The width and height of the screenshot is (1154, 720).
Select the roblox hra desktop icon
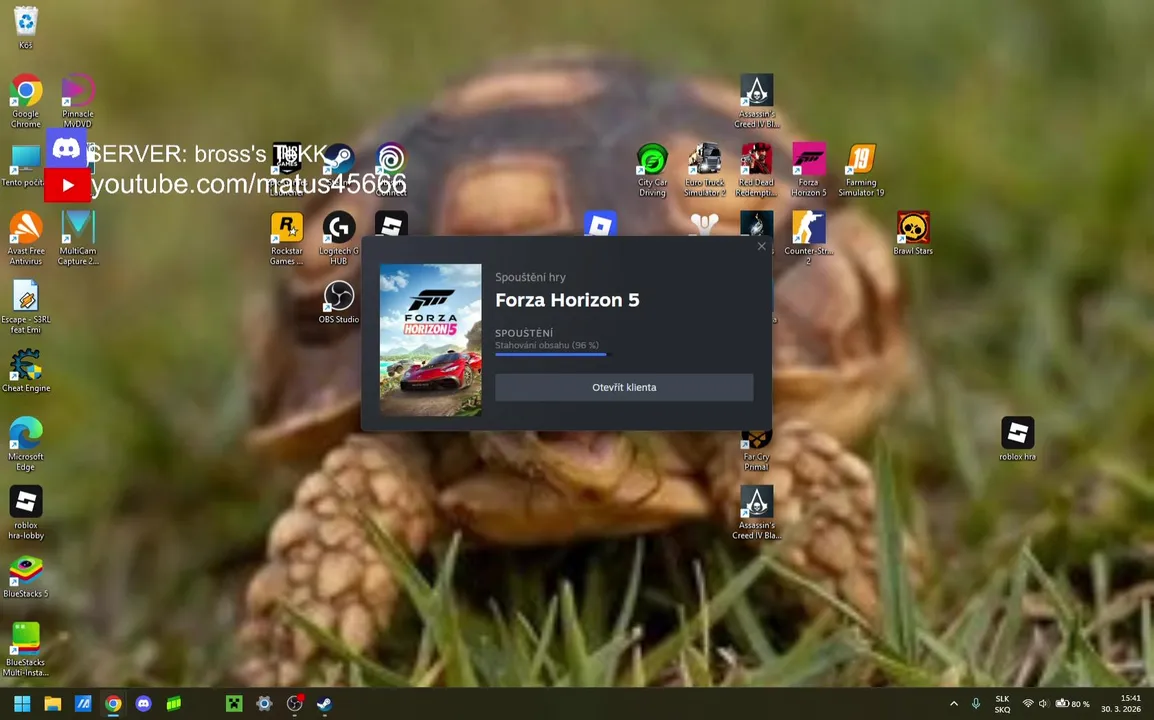[x=1018, y=439]
